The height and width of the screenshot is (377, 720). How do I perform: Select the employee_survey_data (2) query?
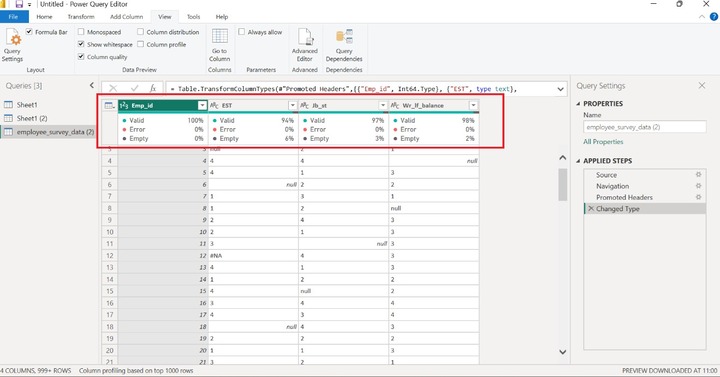[48, 132]
